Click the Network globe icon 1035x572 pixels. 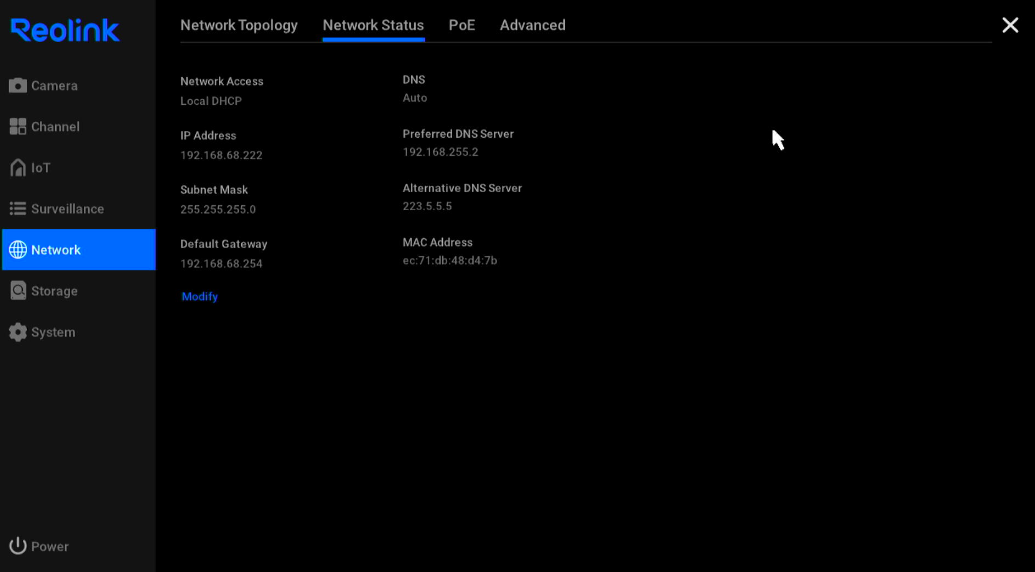coord(18,249)
